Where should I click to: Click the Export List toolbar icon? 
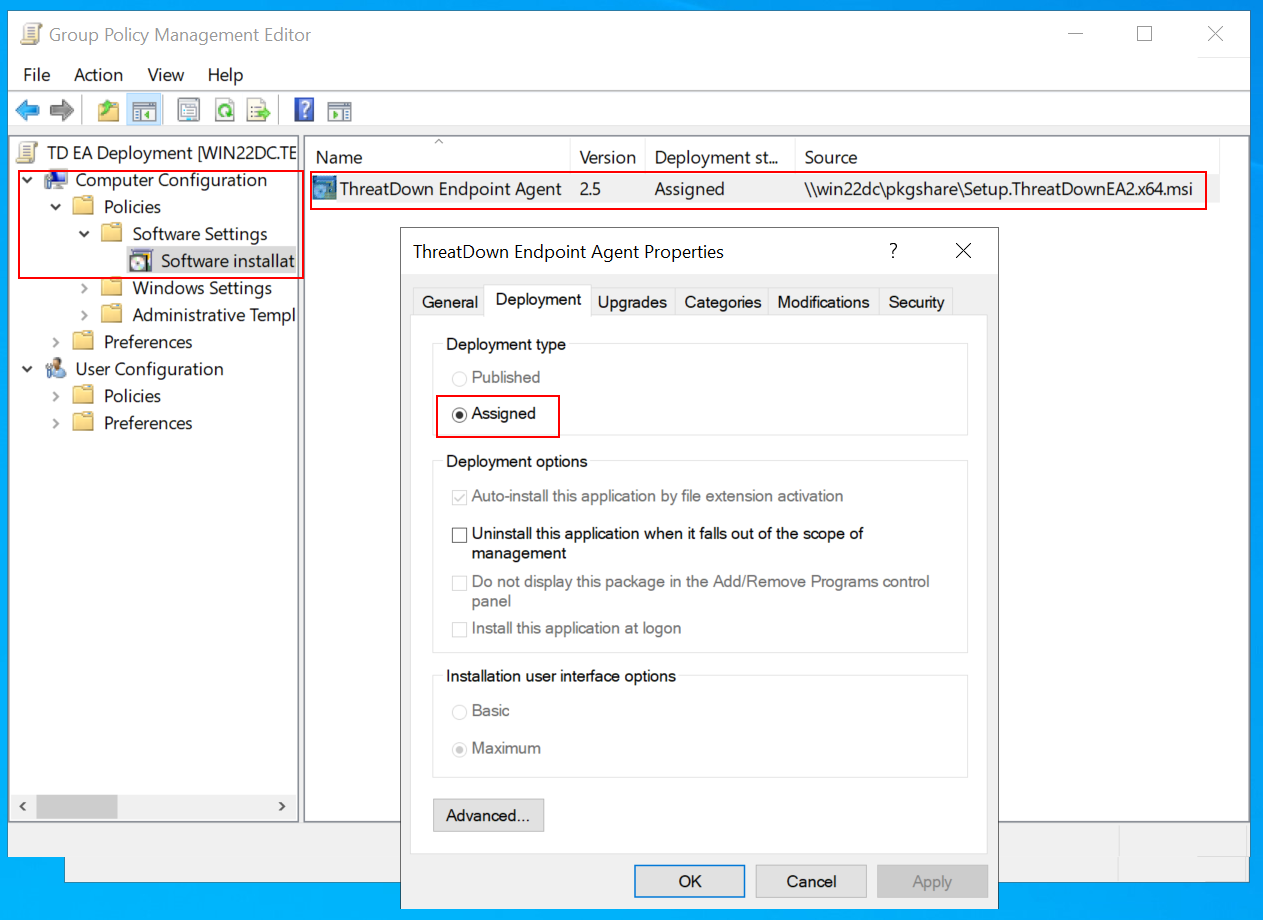click(260, 110)
